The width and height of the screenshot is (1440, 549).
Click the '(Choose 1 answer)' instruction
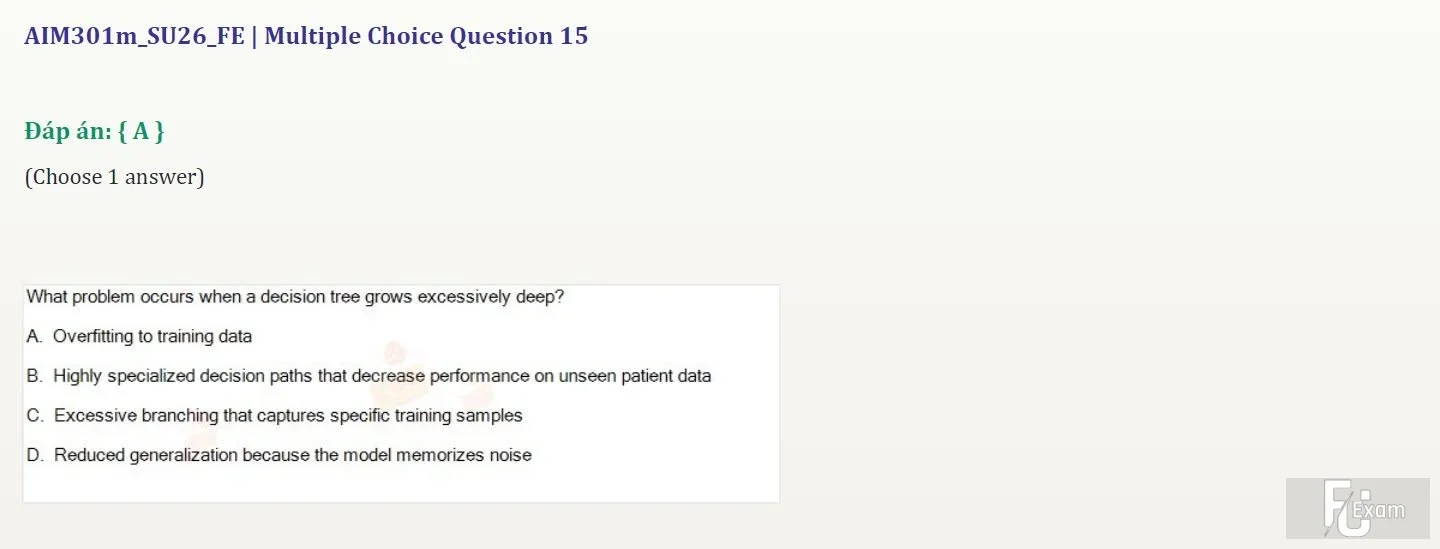pyautogui.click(x=114, y=178)
